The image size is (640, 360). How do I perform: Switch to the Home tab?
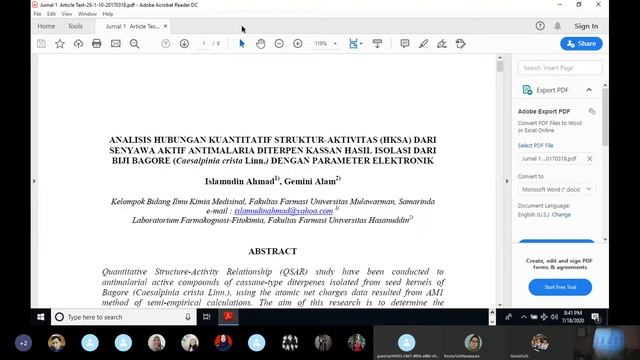tap(46, 26)
